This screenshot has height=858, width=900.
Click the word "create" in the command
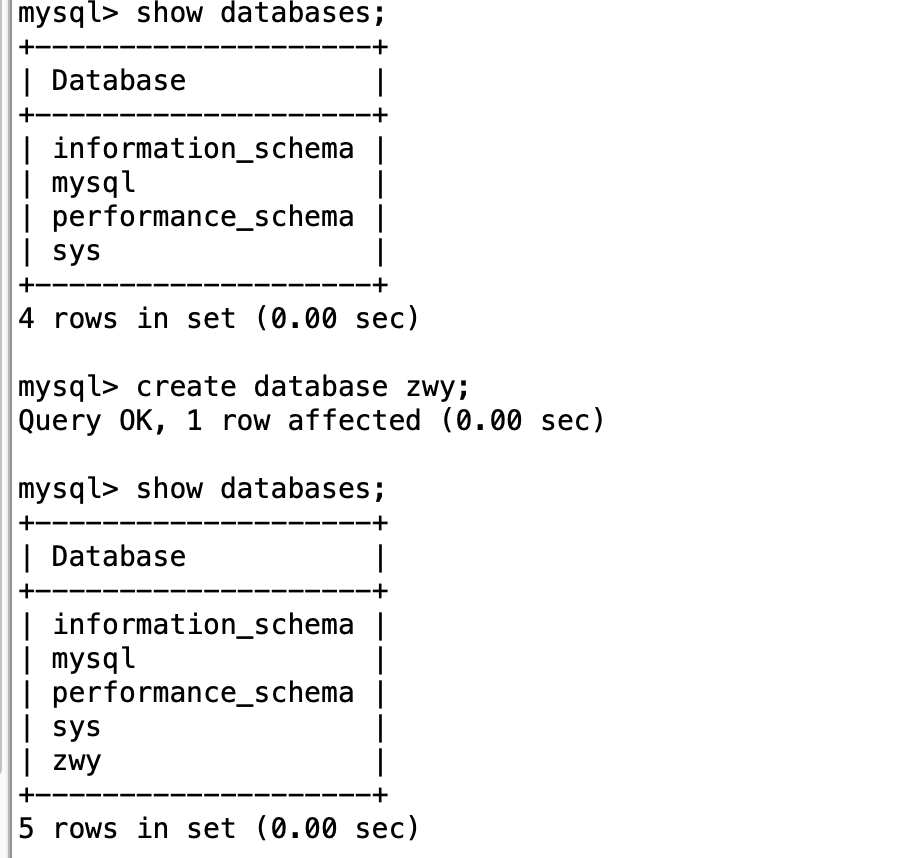tap(186, 387)
